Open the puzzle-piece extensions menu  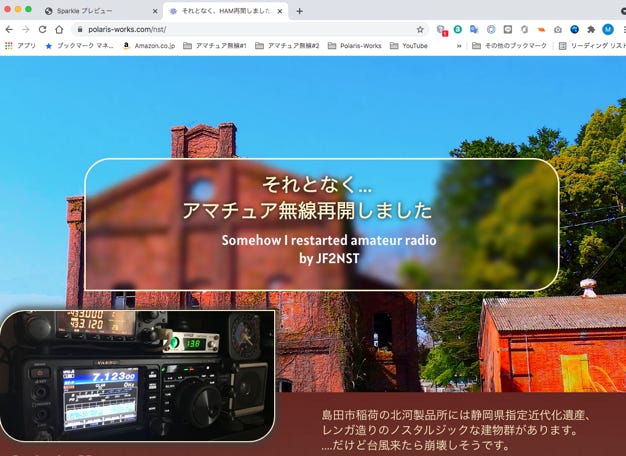(591, 29)
